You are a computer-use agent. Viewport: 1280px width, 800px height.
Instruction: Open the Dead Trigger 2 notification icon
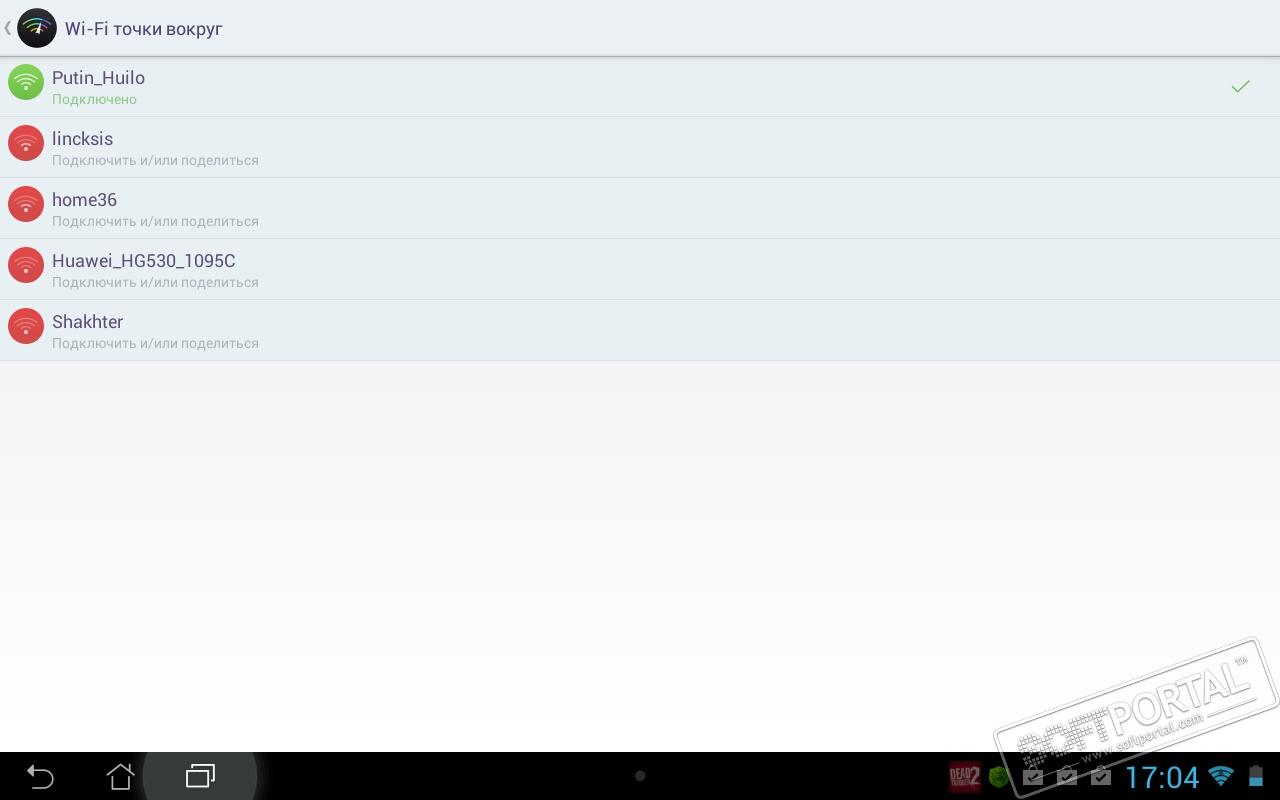965,776
